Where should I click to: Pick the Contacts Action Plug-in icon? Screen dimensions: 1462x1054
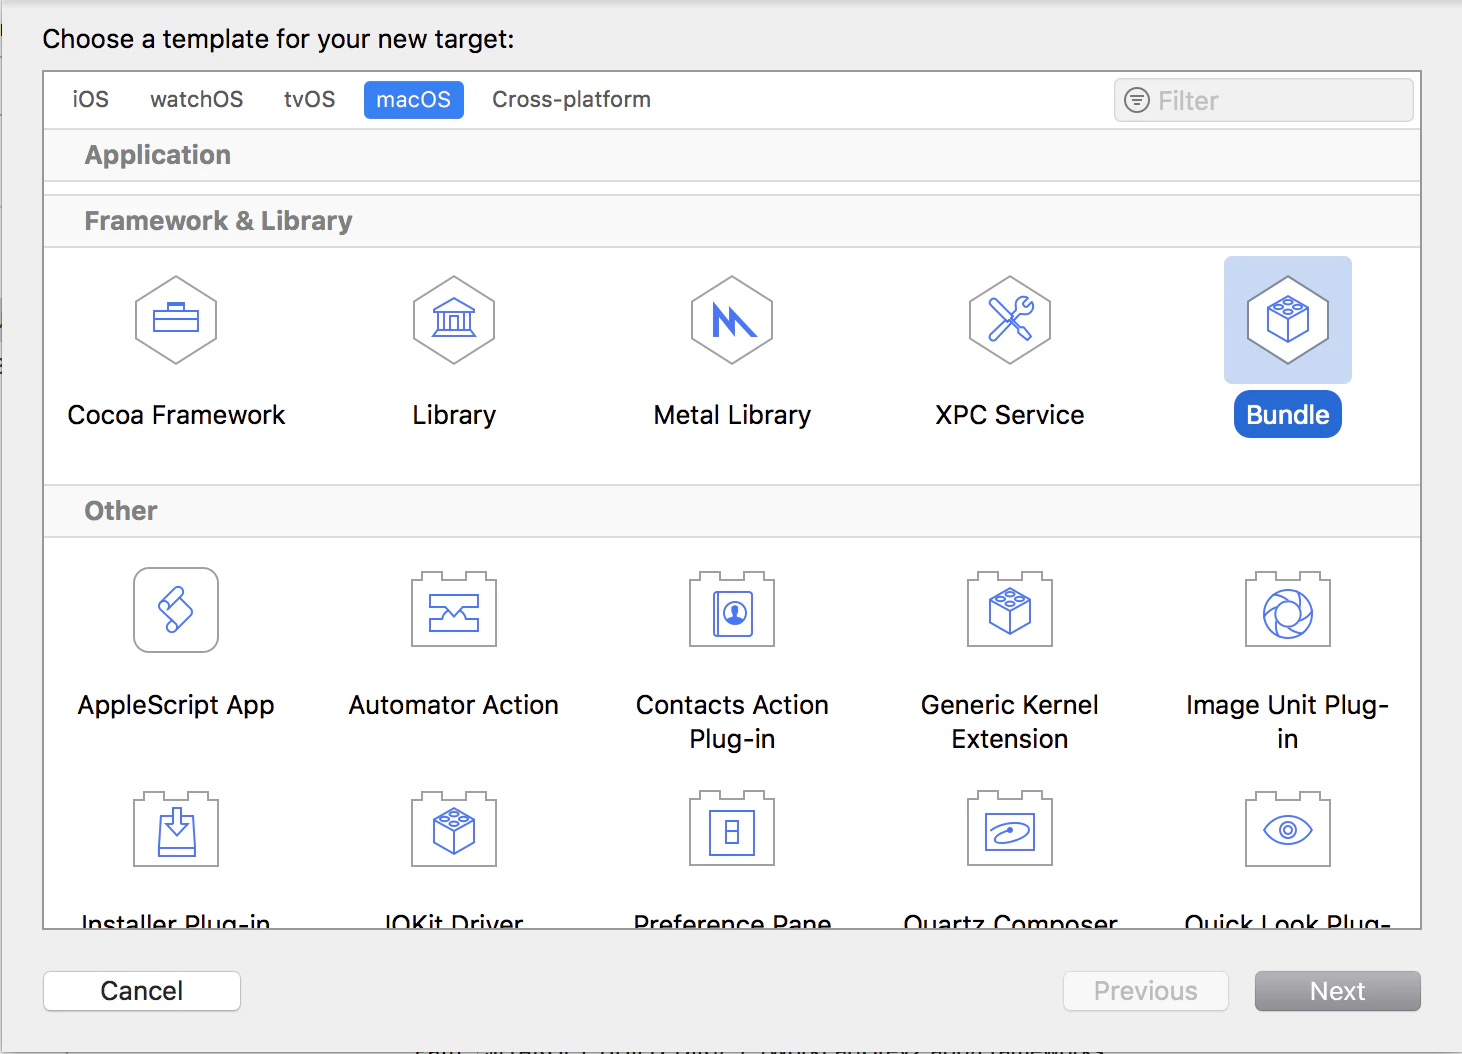coord(732,609)
